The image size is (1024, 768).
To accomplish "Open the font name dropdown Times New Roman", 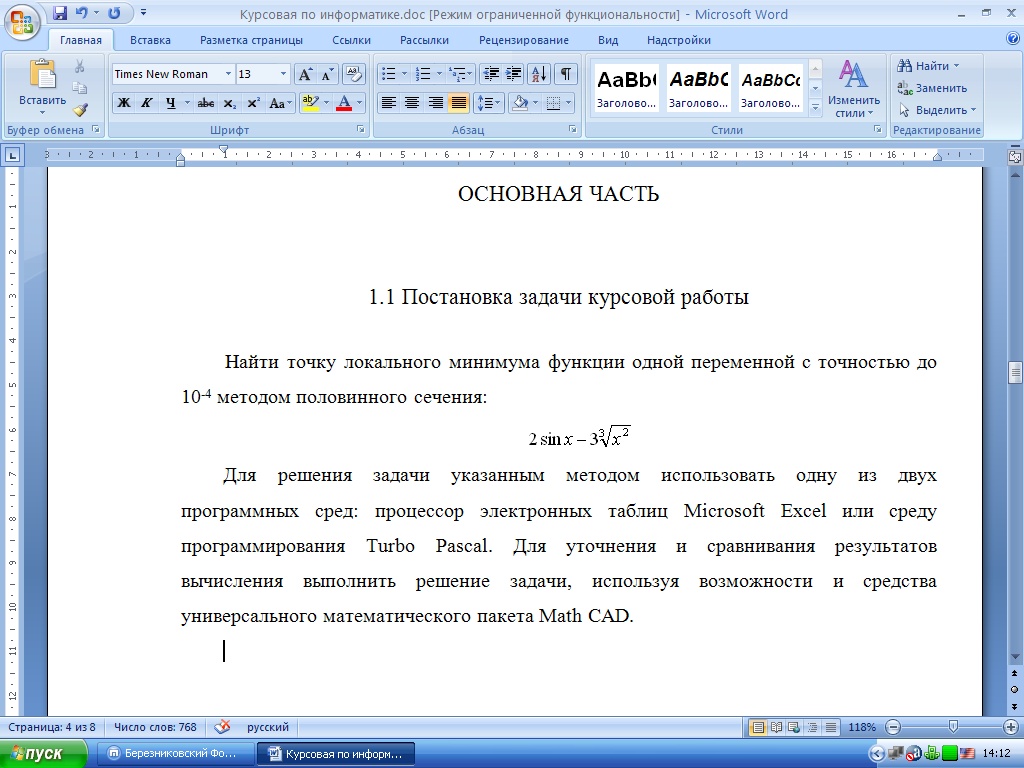I will [x=229, y=74].
